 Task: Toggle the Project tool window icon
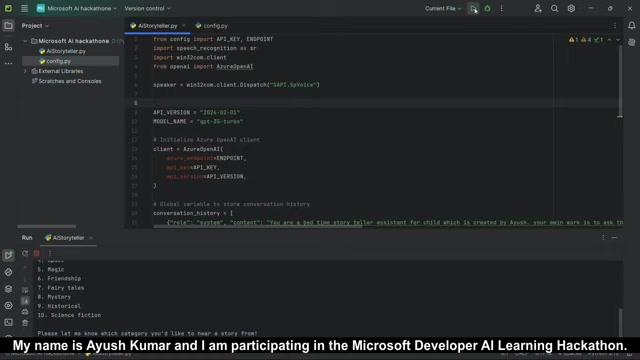8,26
